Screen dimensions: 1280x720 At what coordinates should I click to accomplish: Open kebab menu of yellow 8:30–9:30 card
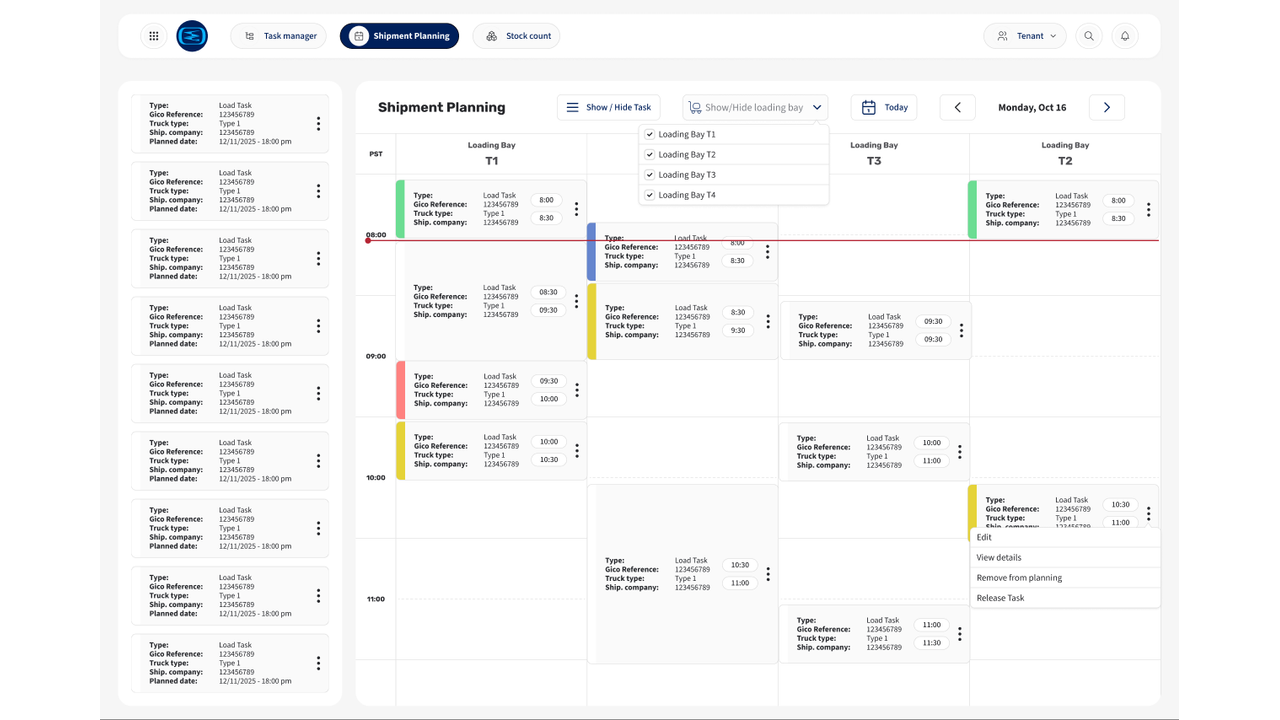(768, 321)
